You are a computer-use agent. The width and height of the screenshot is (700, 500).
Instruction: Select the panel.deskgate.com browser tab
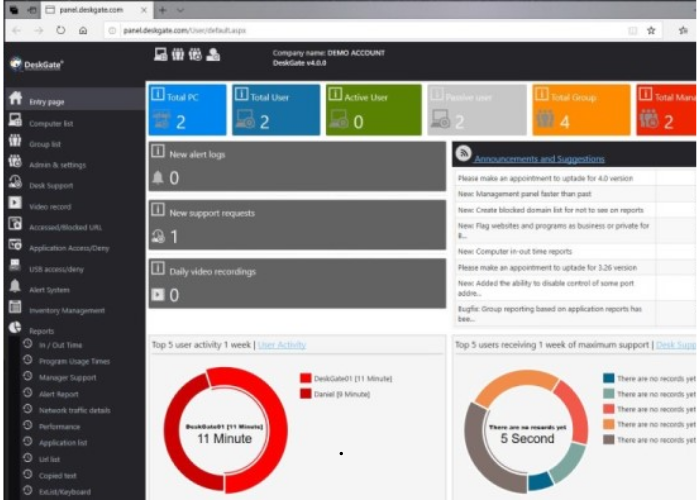click(96, 10)
